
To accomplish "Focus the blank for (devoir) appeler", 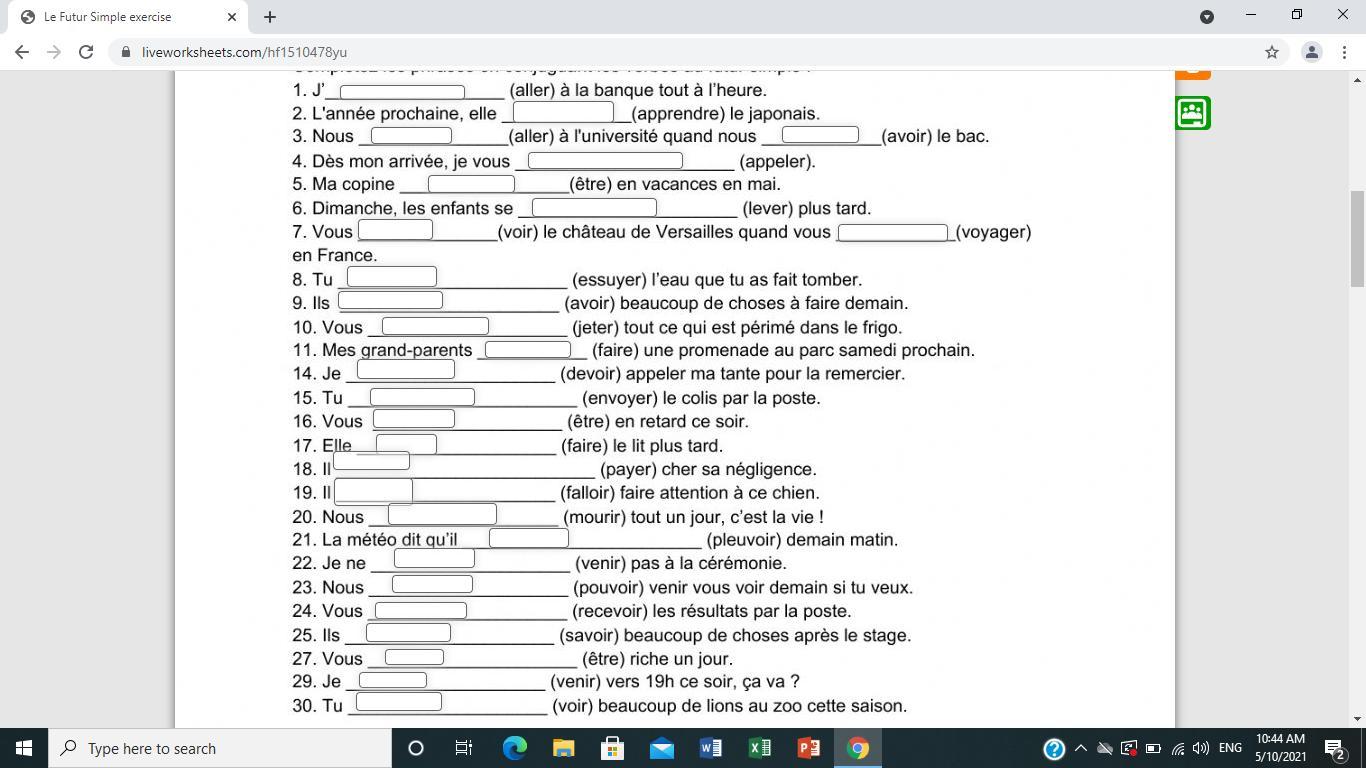I will pos(406,370).
